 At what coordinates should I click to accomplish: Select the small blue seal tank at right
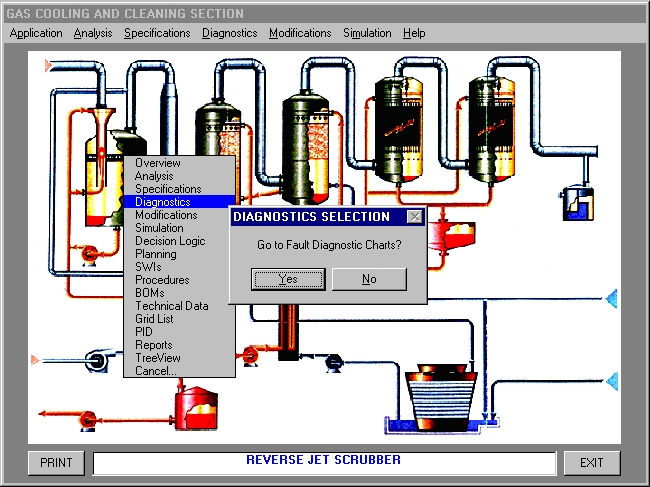point(578,203)
